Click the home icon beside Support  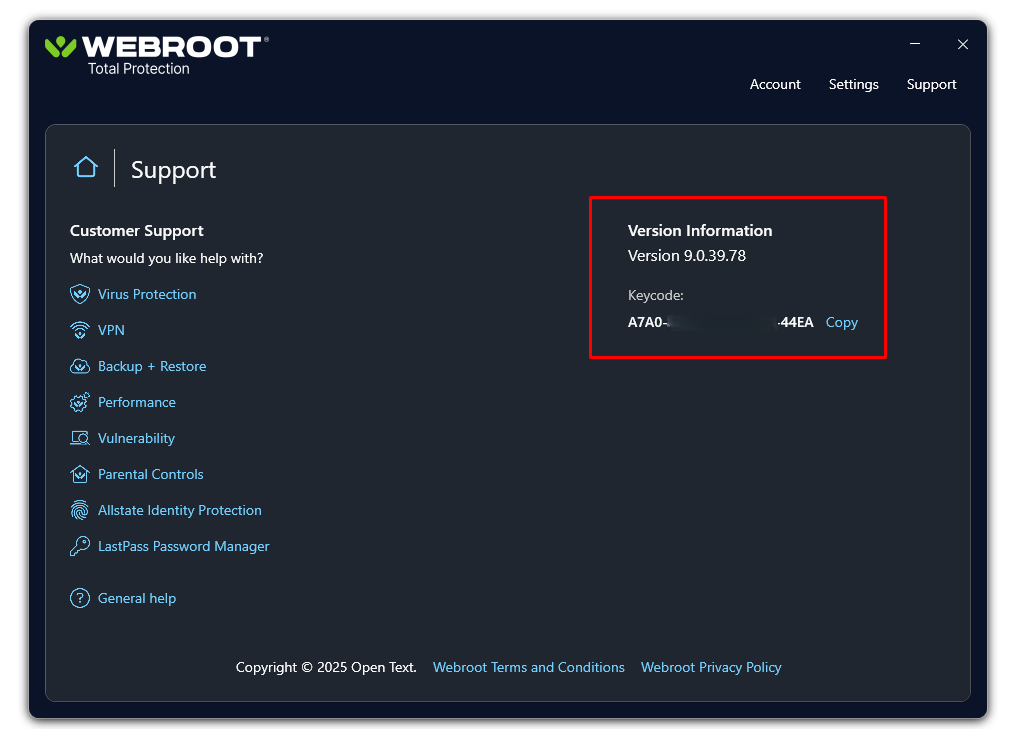point(86,168)
